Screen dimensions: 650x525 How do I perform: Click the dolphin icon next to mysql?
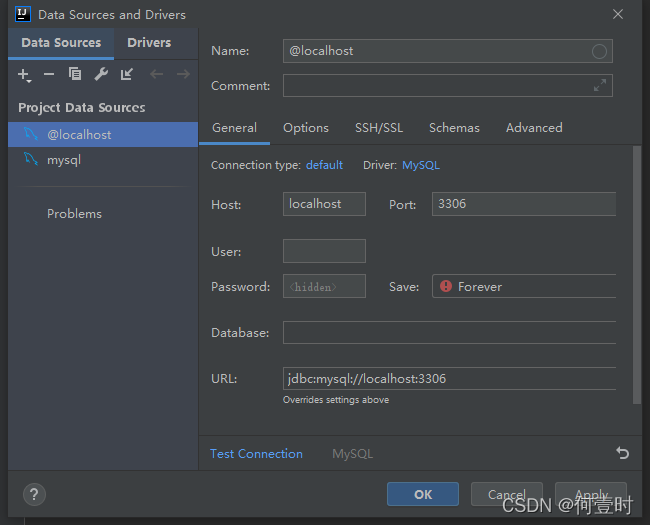tap(31, 159)
